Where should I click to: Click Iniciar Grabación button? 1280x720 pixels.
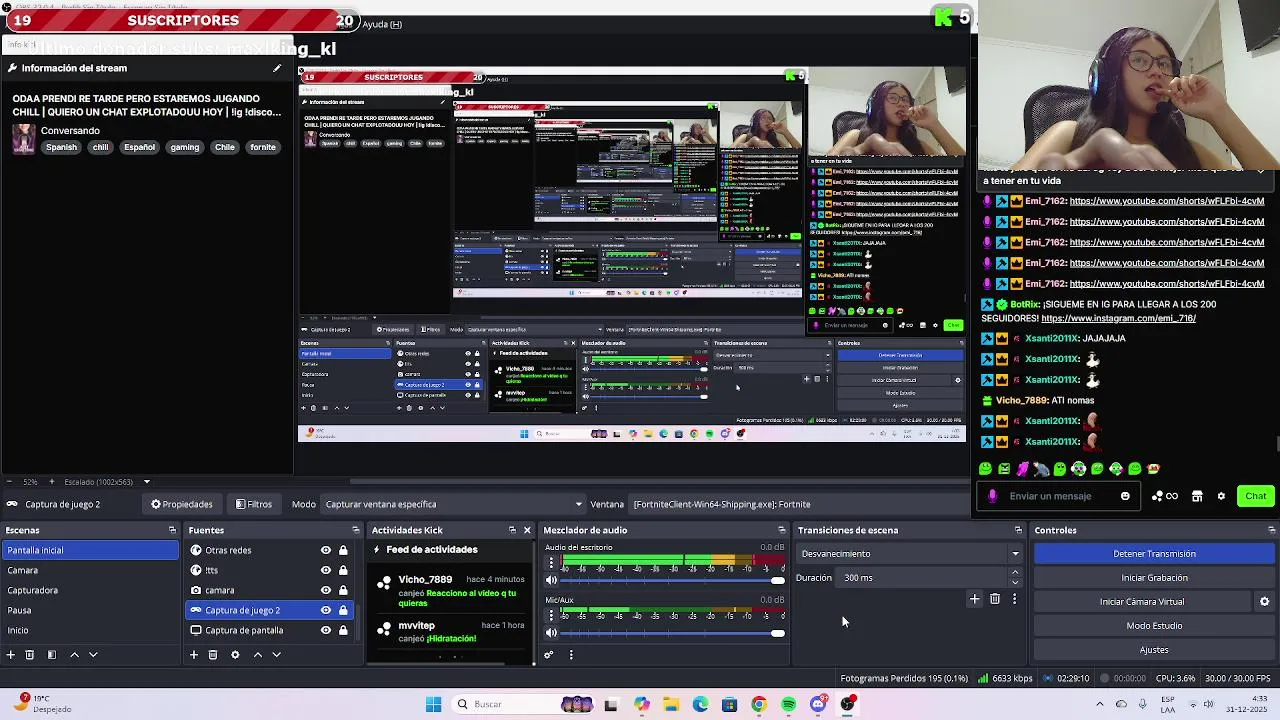click(1154, 578)
